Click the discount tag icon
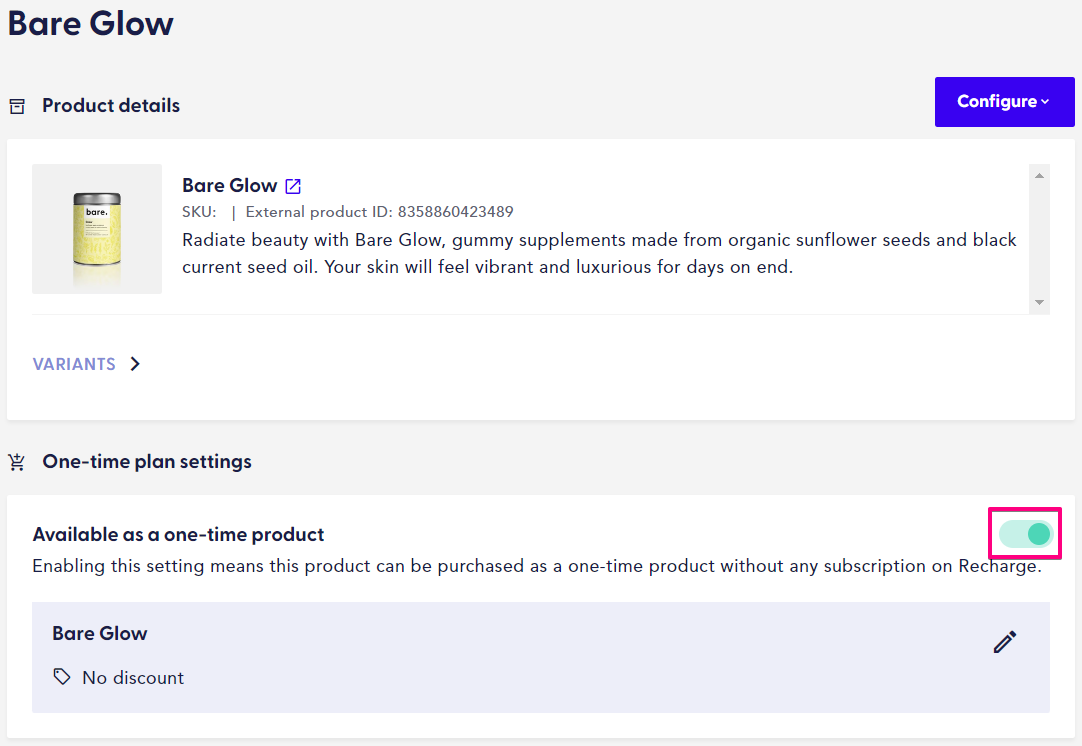1082x746 pixels. coord(61,678)
